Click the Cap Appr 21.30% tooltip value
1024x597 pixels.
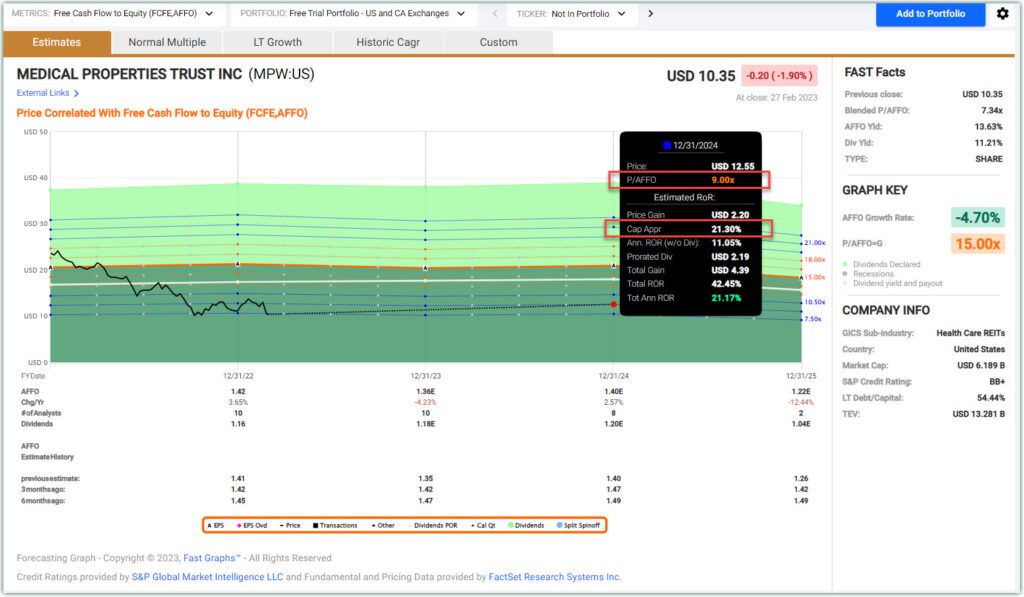(x=726, y=229)
